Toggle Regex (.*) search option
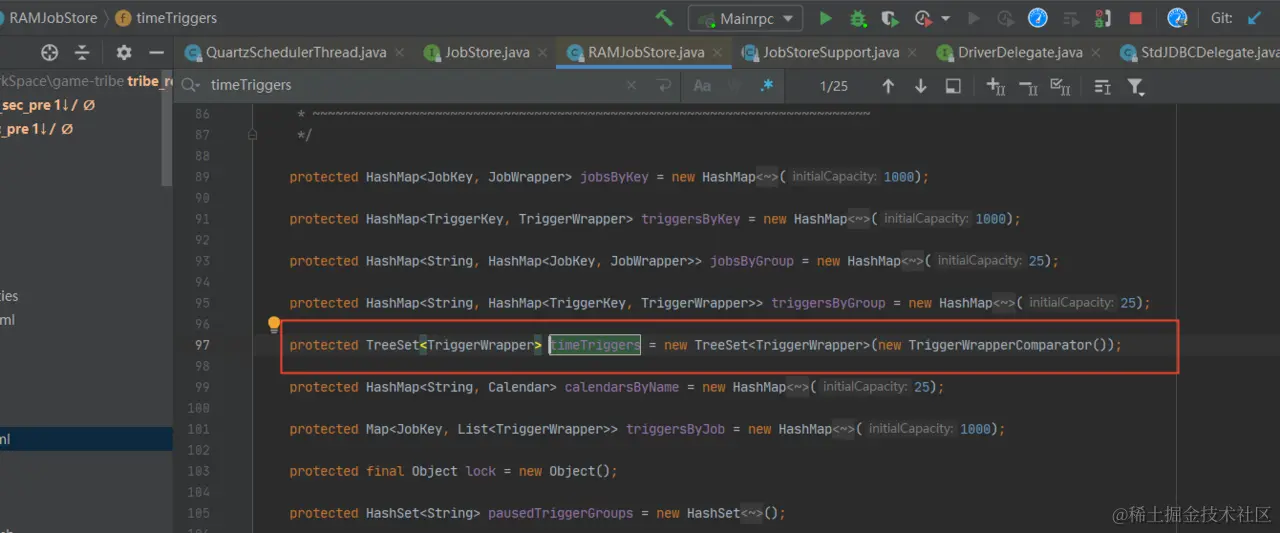The width and height of the screenshot is (1280, 533). coord(766,86)
